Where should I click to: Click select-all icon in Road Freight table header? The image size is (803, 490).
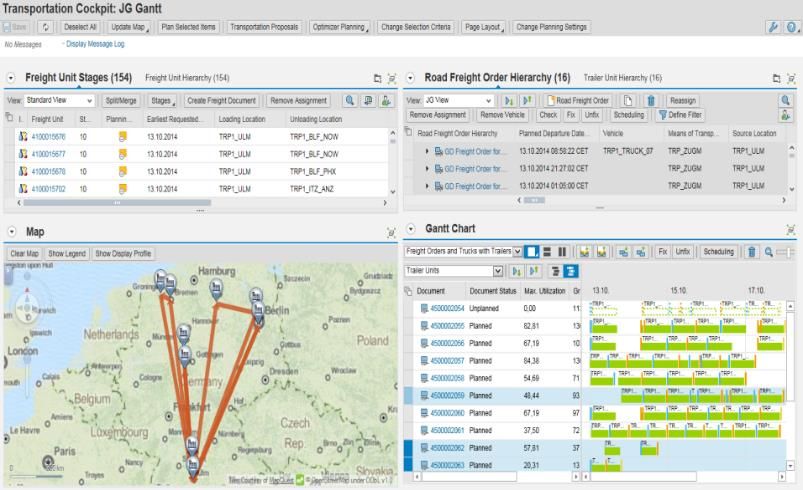(x=408, y=132)
